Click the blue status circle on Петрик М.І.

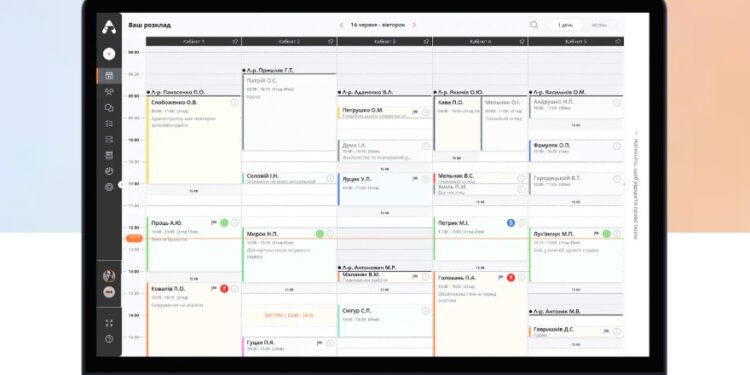tap(510, 222)
